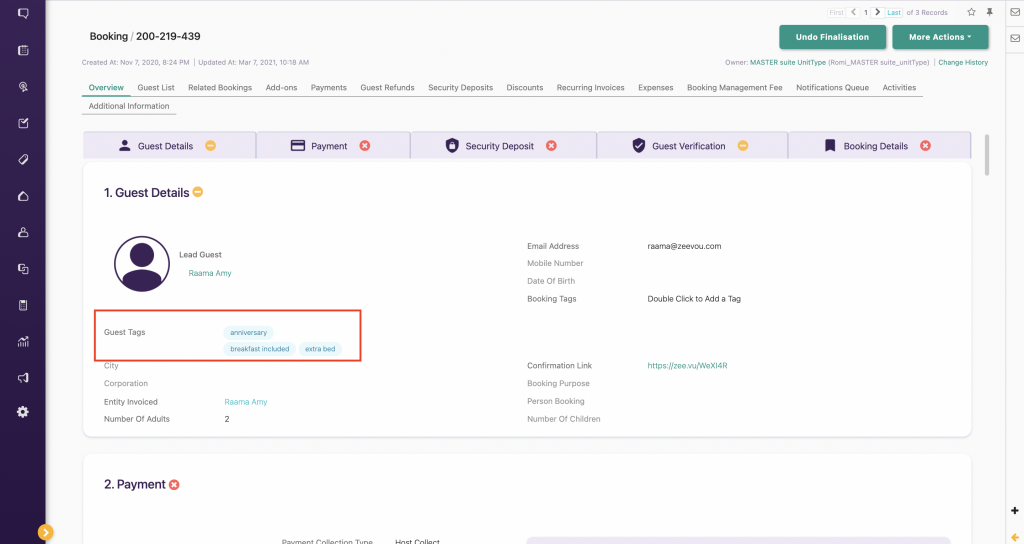Click the orange status icon next to the 1. Guest Details heading
Image resolution: width=1024 pixels, height=544 pixels.
pyautogui.click(x=197, y=192)
